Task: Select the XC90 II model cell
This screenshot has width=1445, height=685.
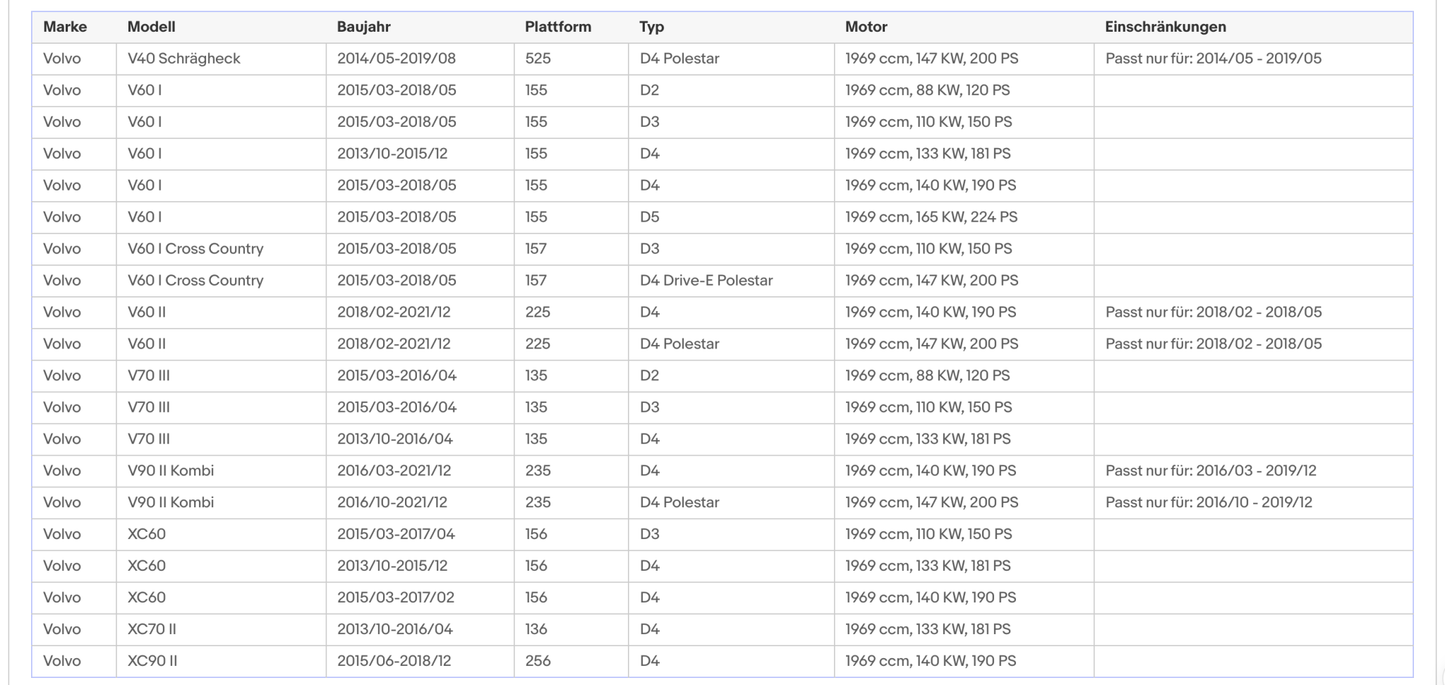Action: click(153, 661)
